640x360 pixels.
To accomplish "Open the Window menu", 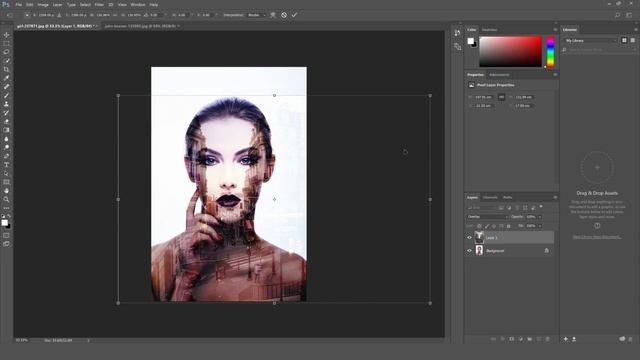I will (x=138, y=5).
